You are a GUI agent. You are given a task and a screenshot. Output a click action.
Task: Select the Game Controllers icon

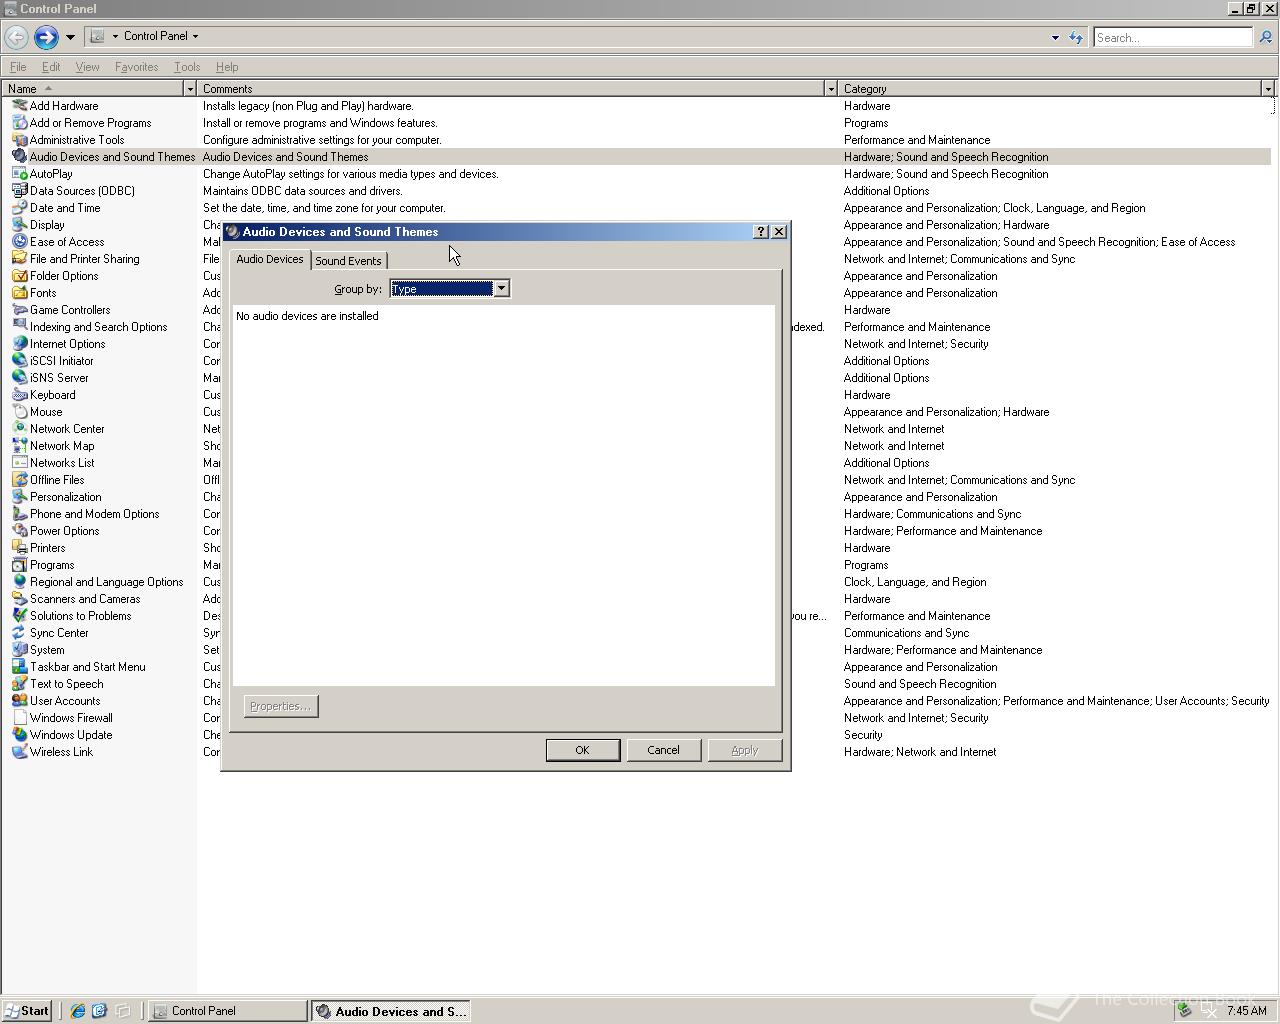pyautogui.click(x=19, y=310)
